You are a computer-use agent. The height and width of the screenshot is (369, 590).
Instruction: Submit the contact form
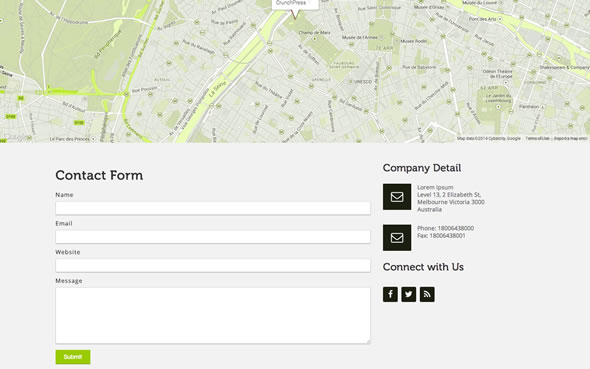click(x=73, y=357)
